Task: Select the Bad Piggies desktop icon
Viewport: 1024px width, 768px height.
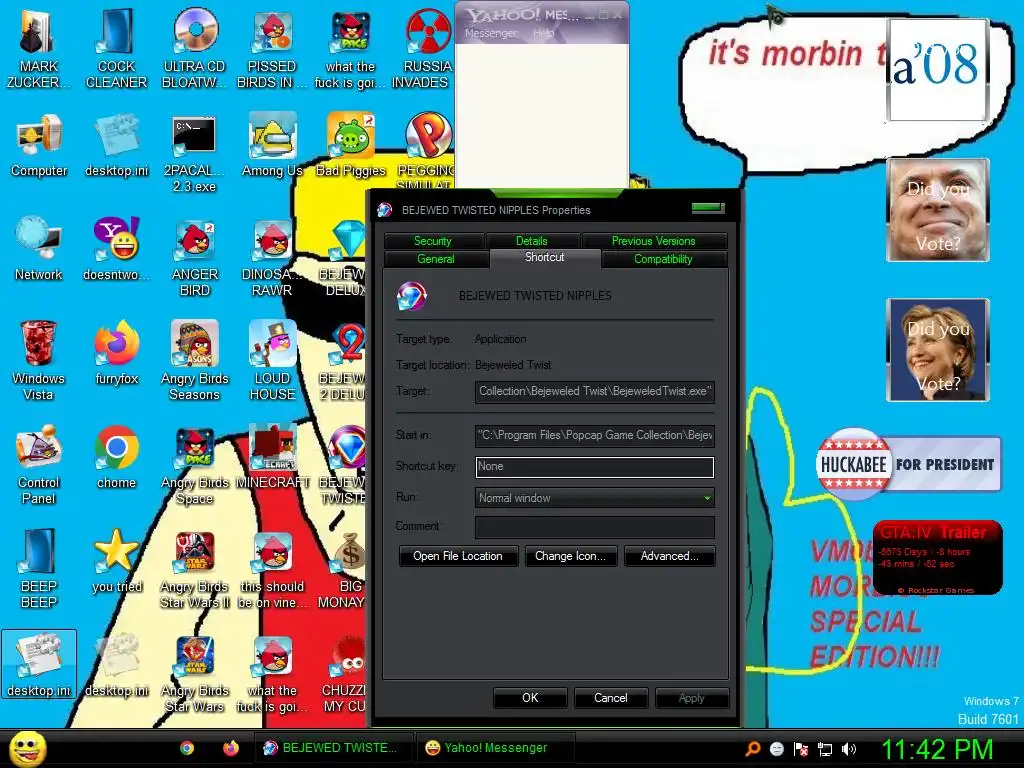Action: (351, 145)
